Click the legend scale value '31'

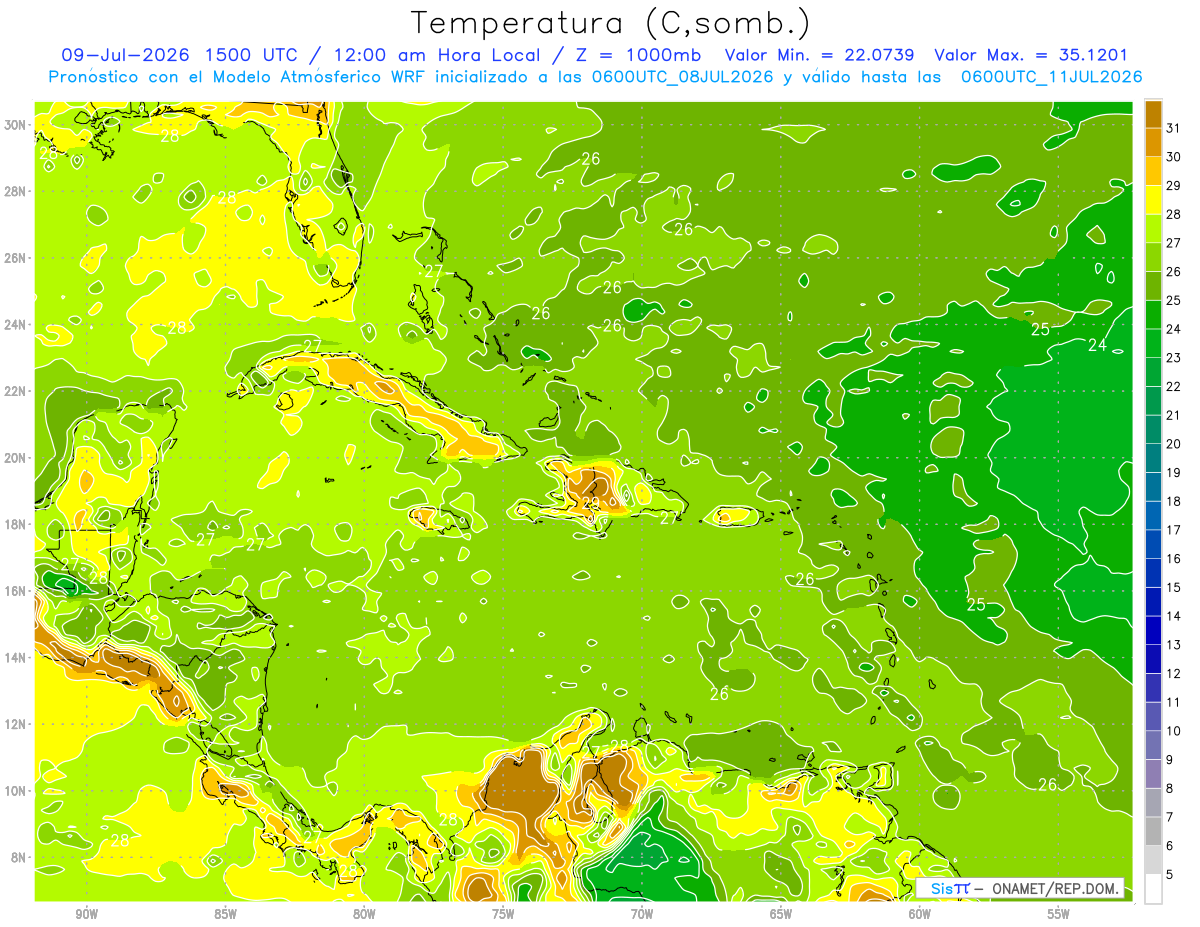(x=1174, y=127)
